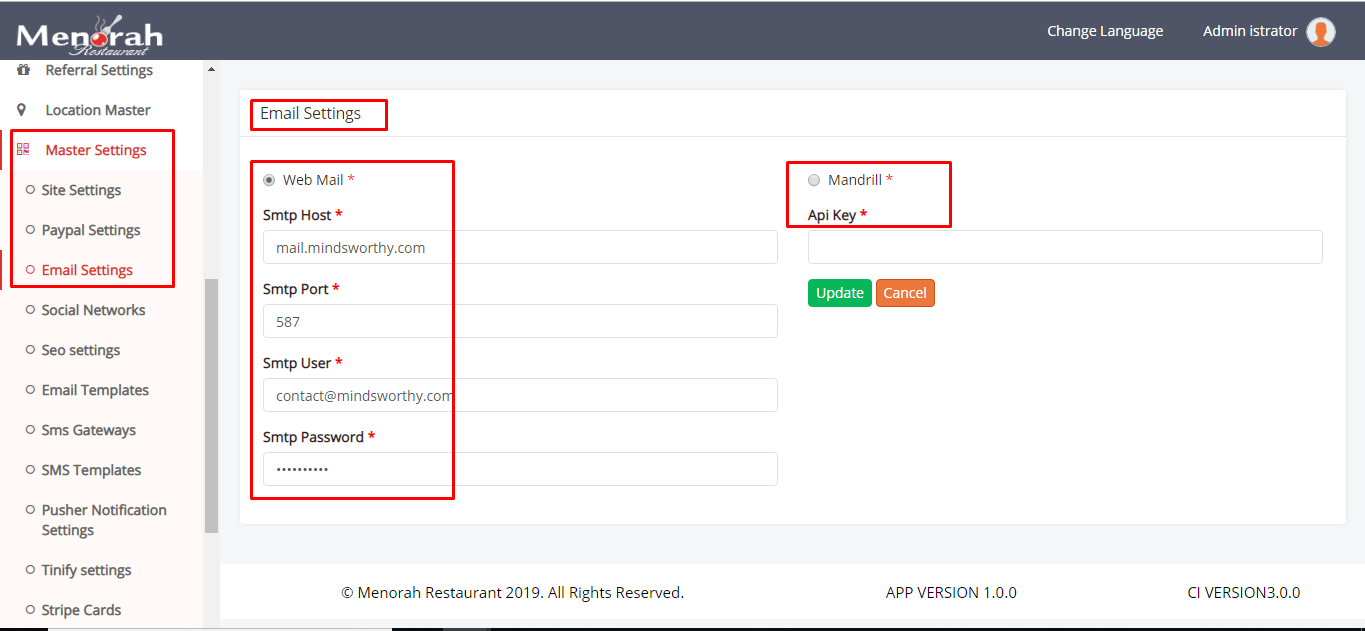
Task: Click the Referral Settings gift icon
Action: pyautogui.click(x=23, y=70)
